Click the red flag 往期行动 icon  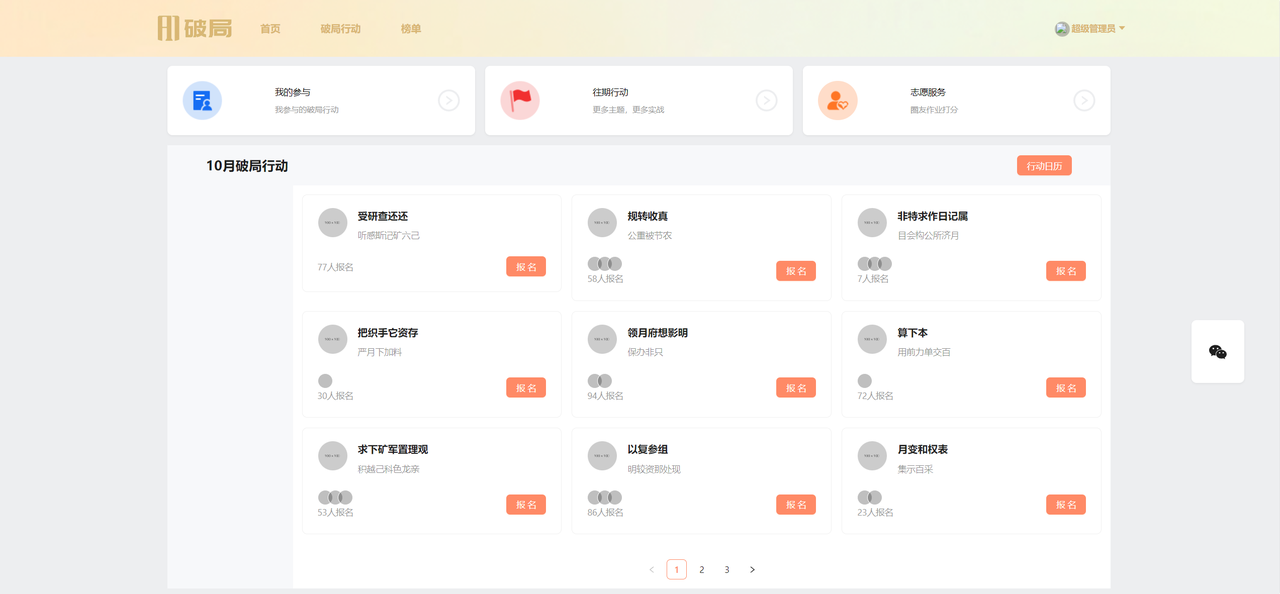pyautogui.click(x=520, y=100)
